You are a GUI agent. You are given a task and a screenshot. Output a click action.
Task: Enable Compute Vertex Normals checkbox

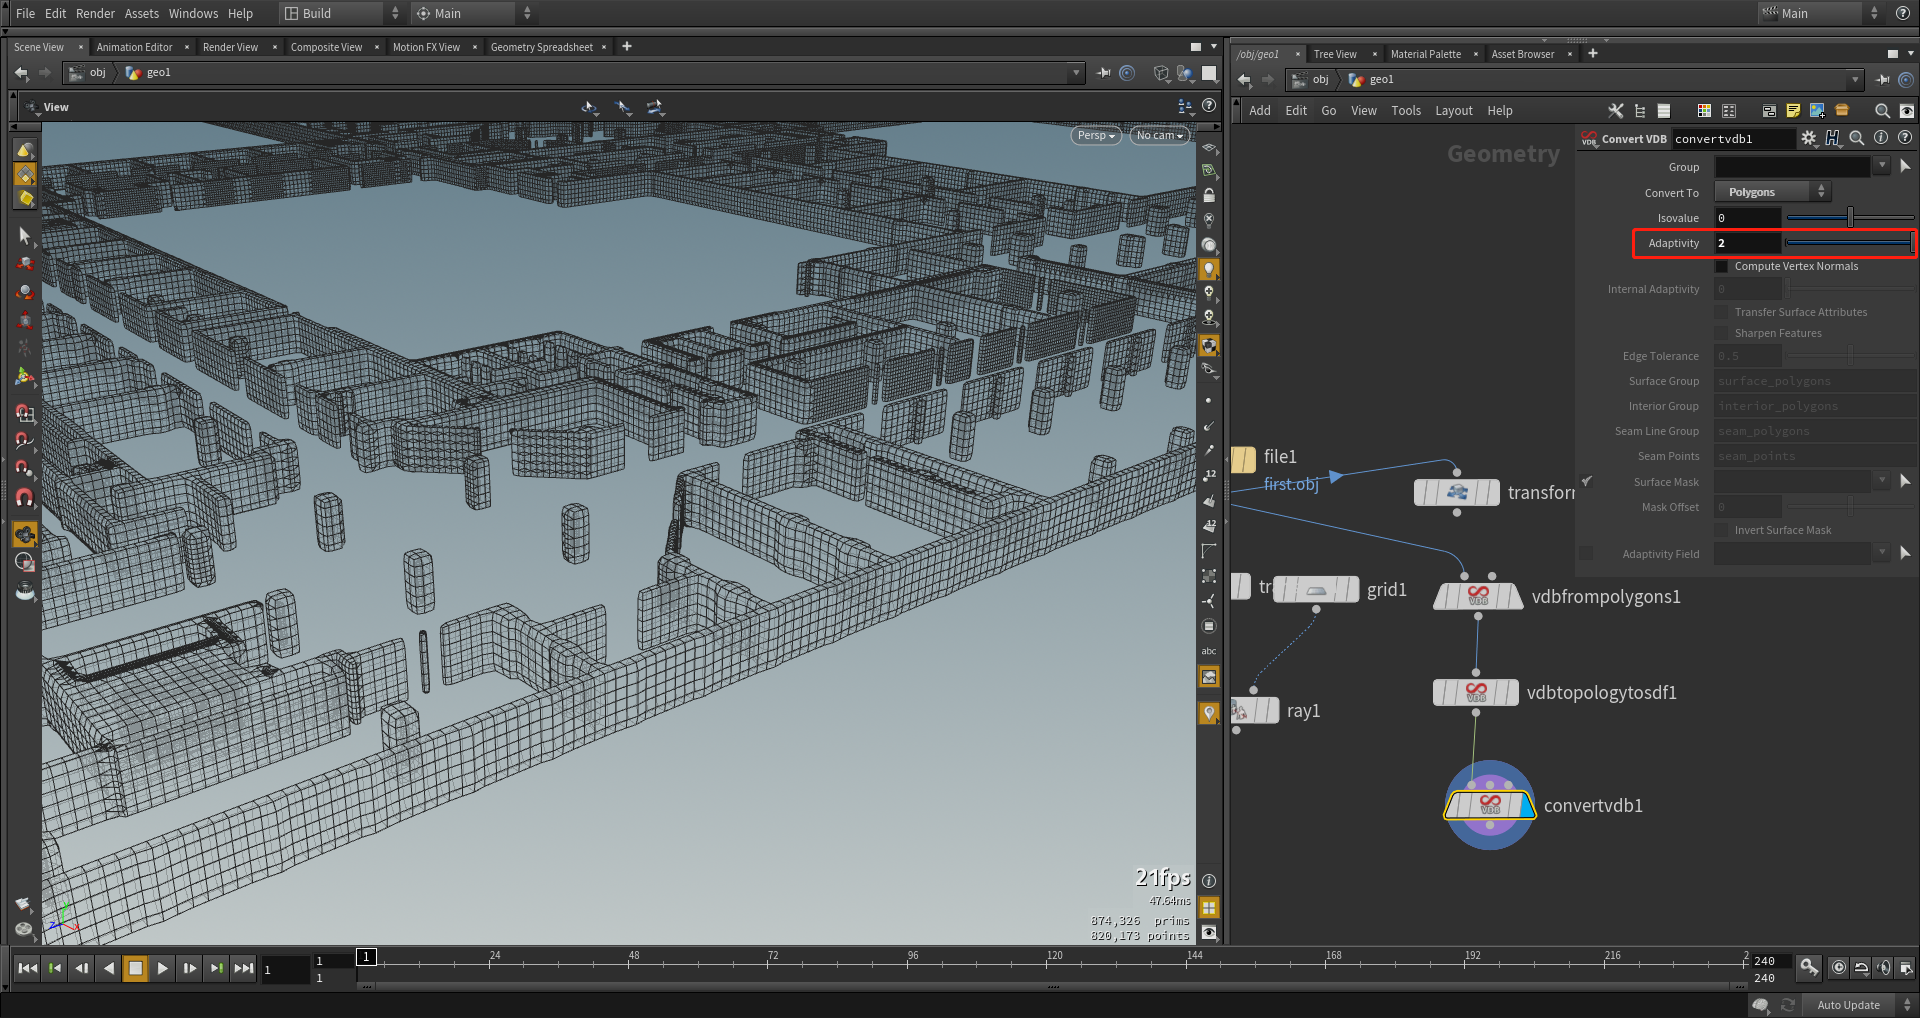[x=1722, y=267]
